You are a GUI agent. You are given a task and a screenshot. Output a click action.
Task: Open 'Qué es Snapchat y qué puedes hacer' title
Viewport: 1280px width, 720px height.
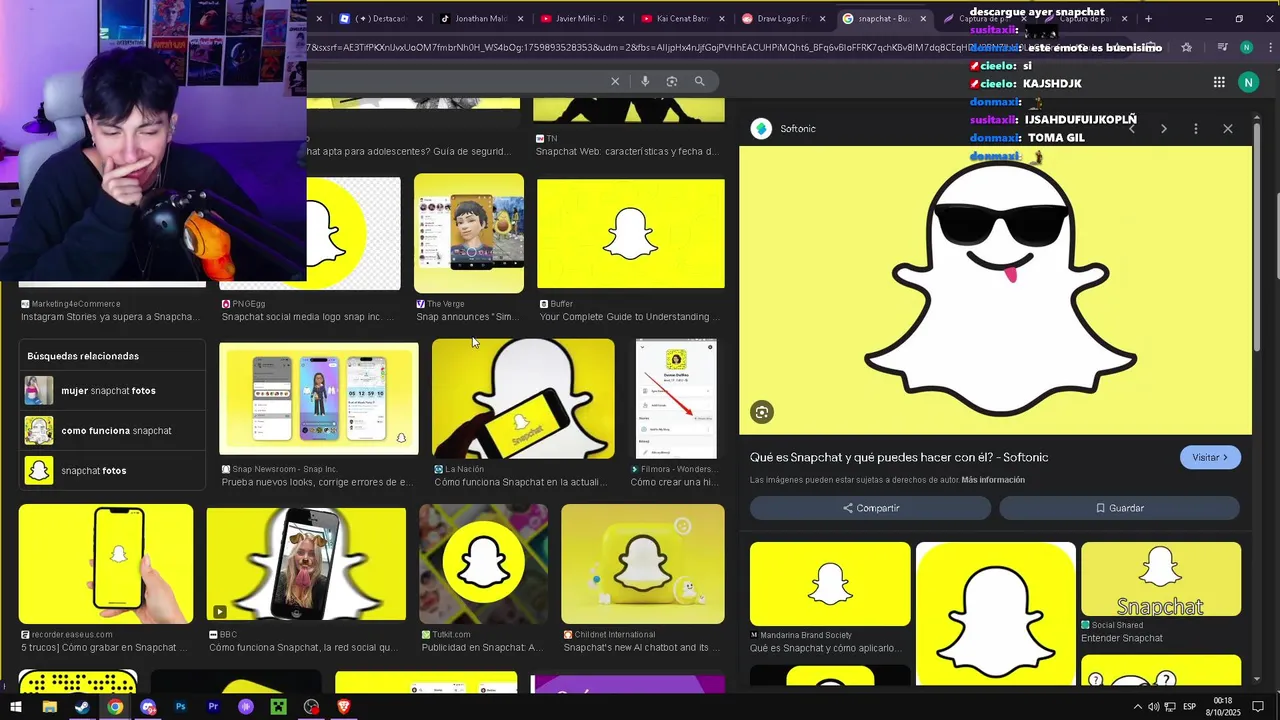899,457
